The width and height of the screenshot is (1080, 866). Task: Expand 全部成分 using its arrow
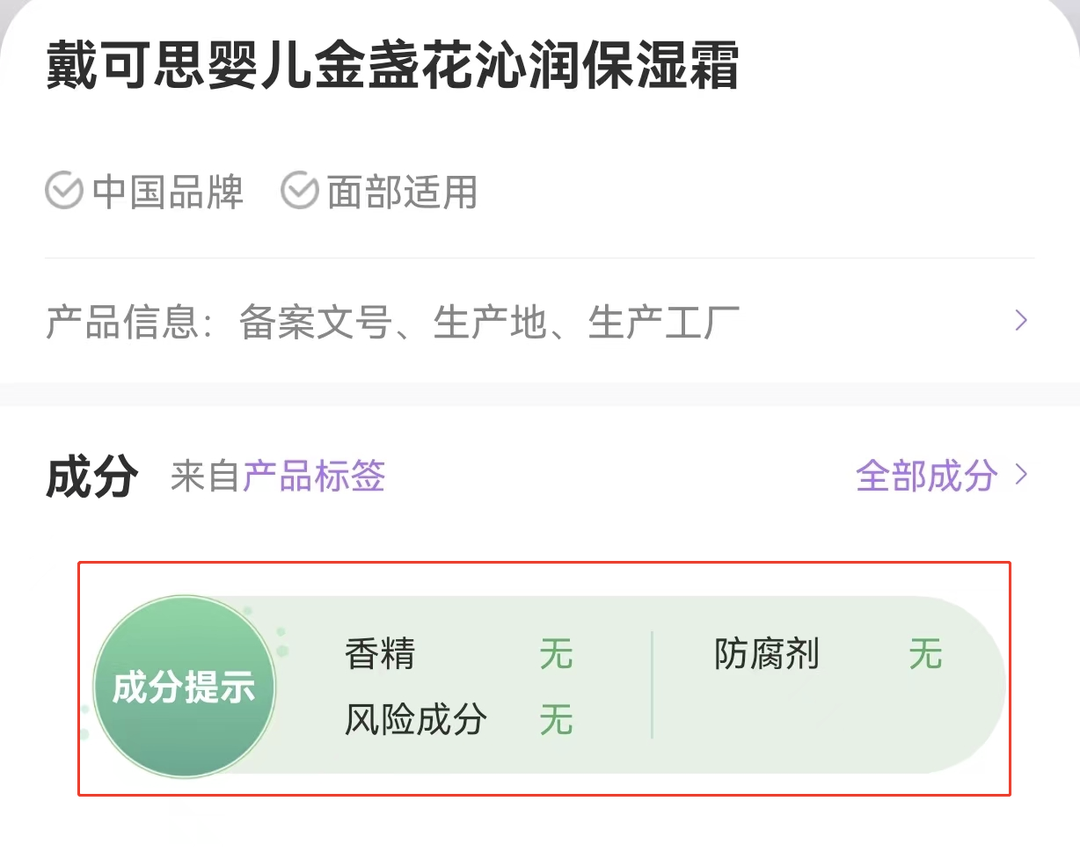(1021, 475)
